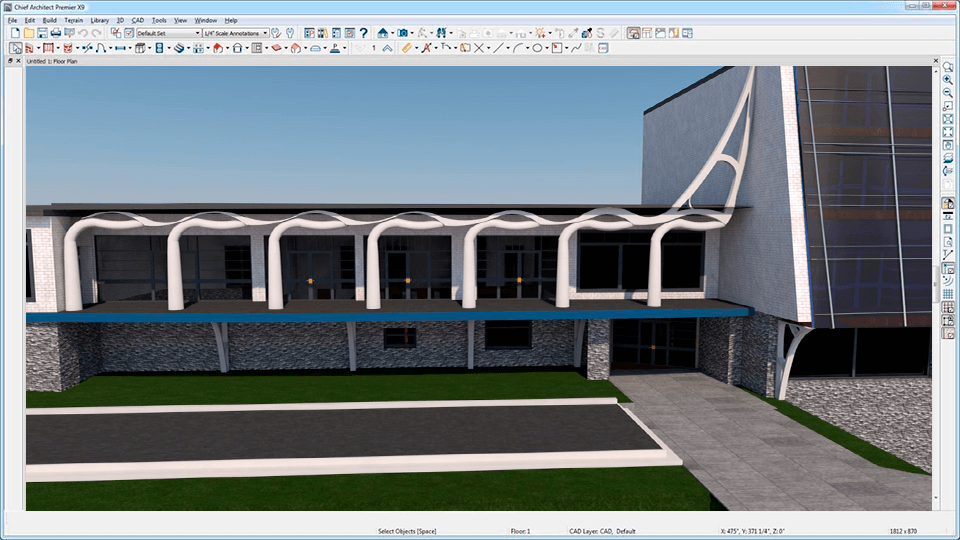Click the vertical scrollbar handle
This screenshot has width=960, height=540.
point(936,282)
